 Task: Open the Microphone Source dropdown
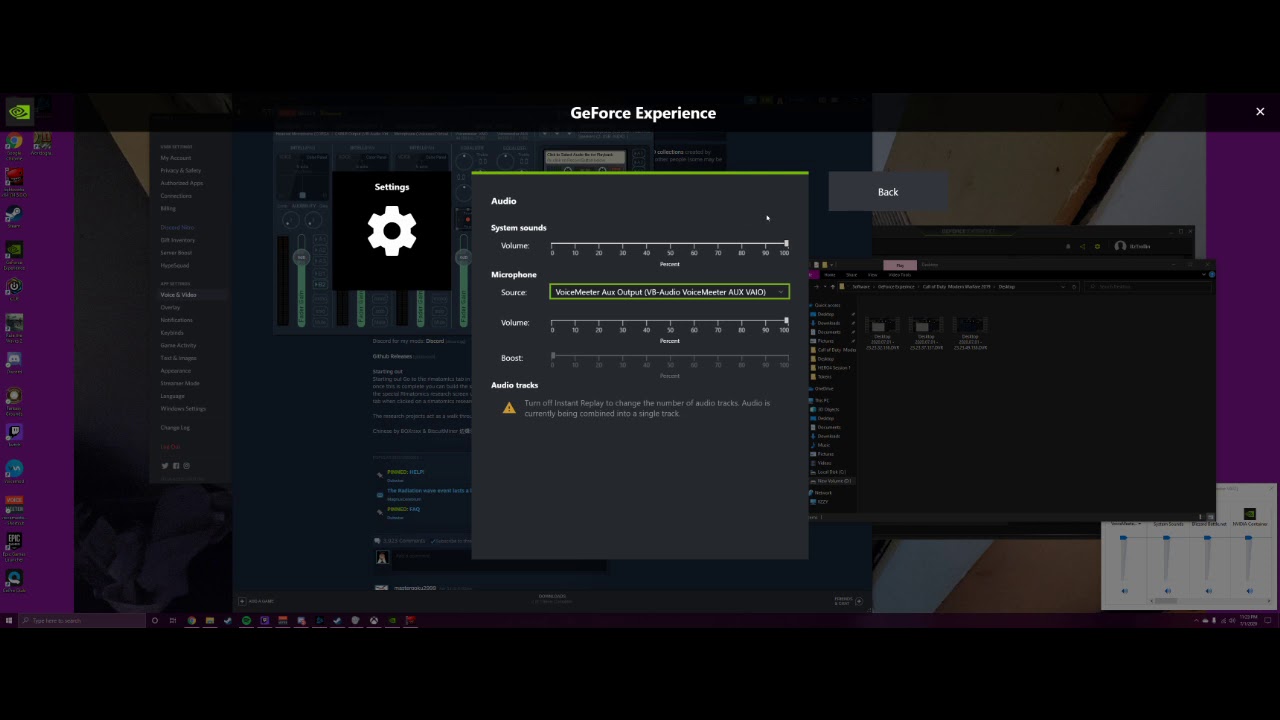pyautogui.click(x=669, y=292)
